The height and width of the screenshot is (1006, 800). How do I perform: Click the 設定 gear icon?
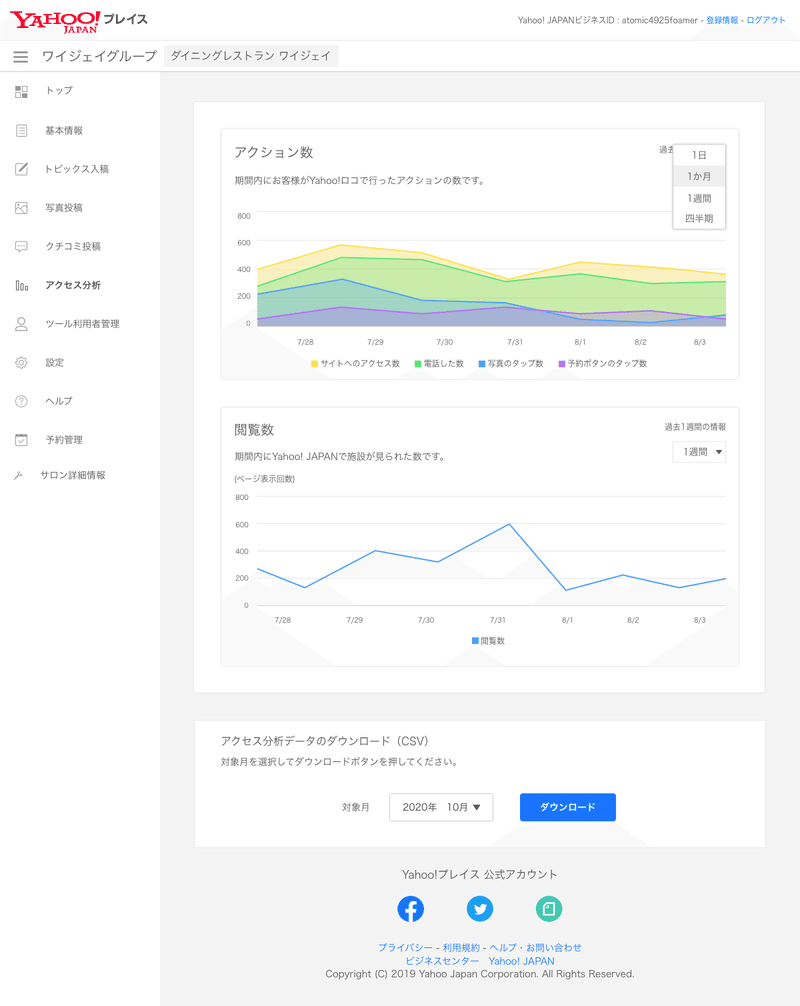[x=21, y=362]
